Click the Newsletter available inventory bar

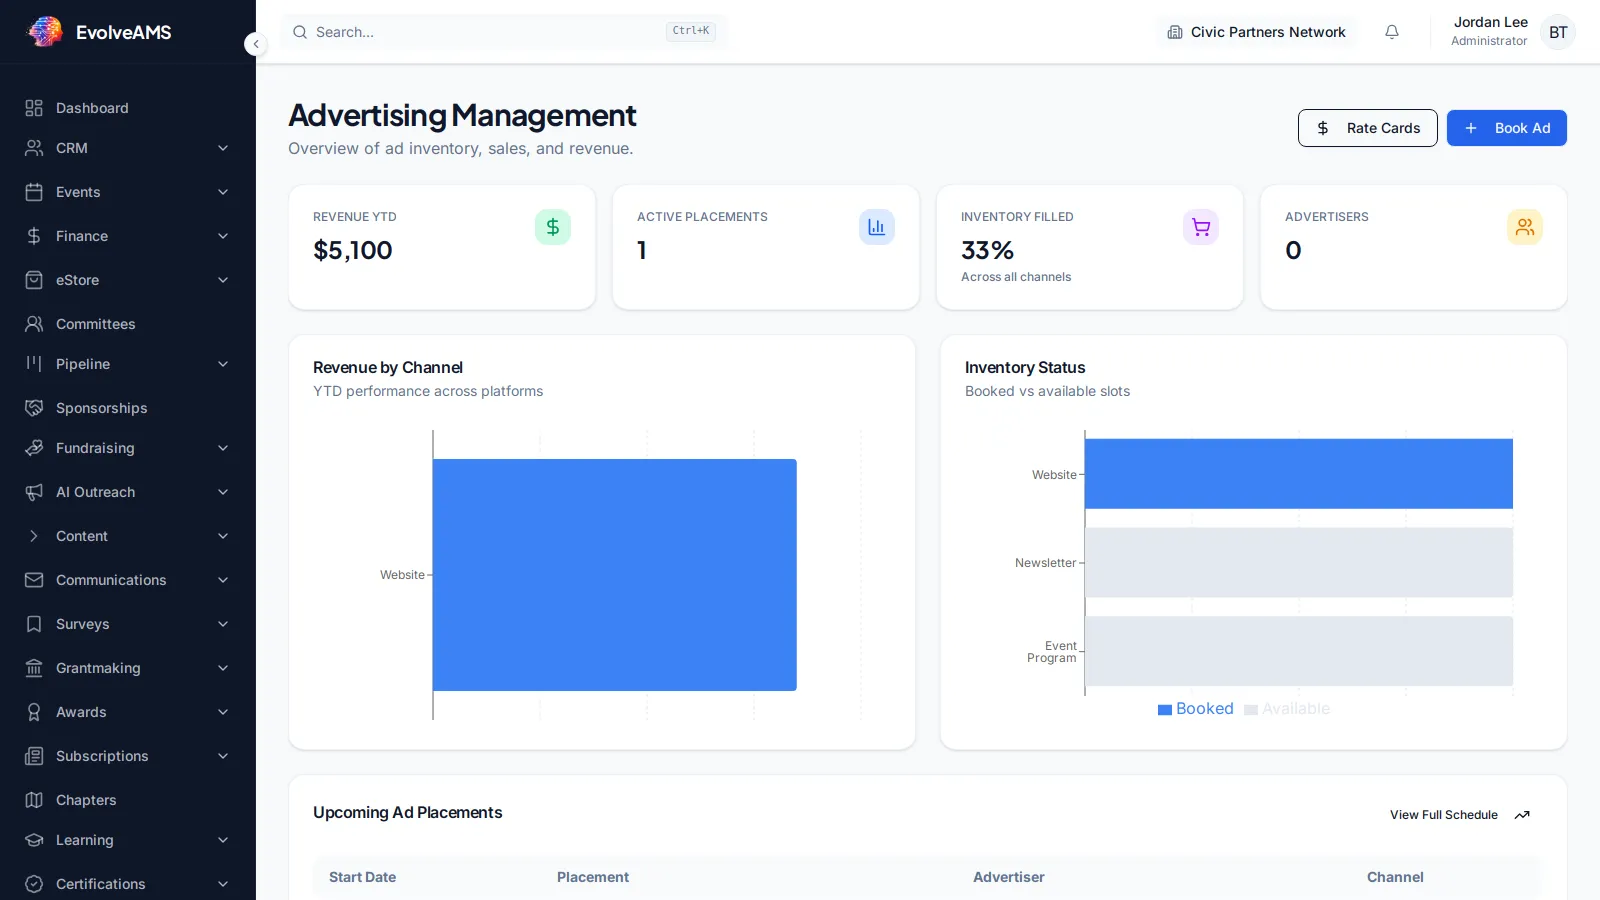(1299, 563)
